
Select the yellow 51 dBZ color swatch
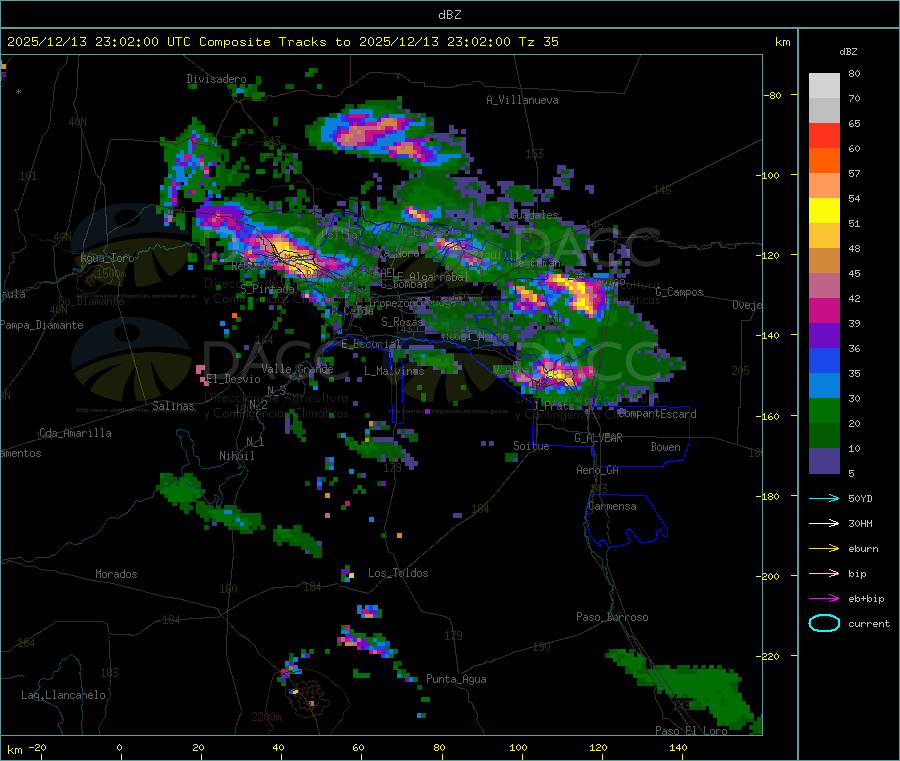(x=824, y=211)
